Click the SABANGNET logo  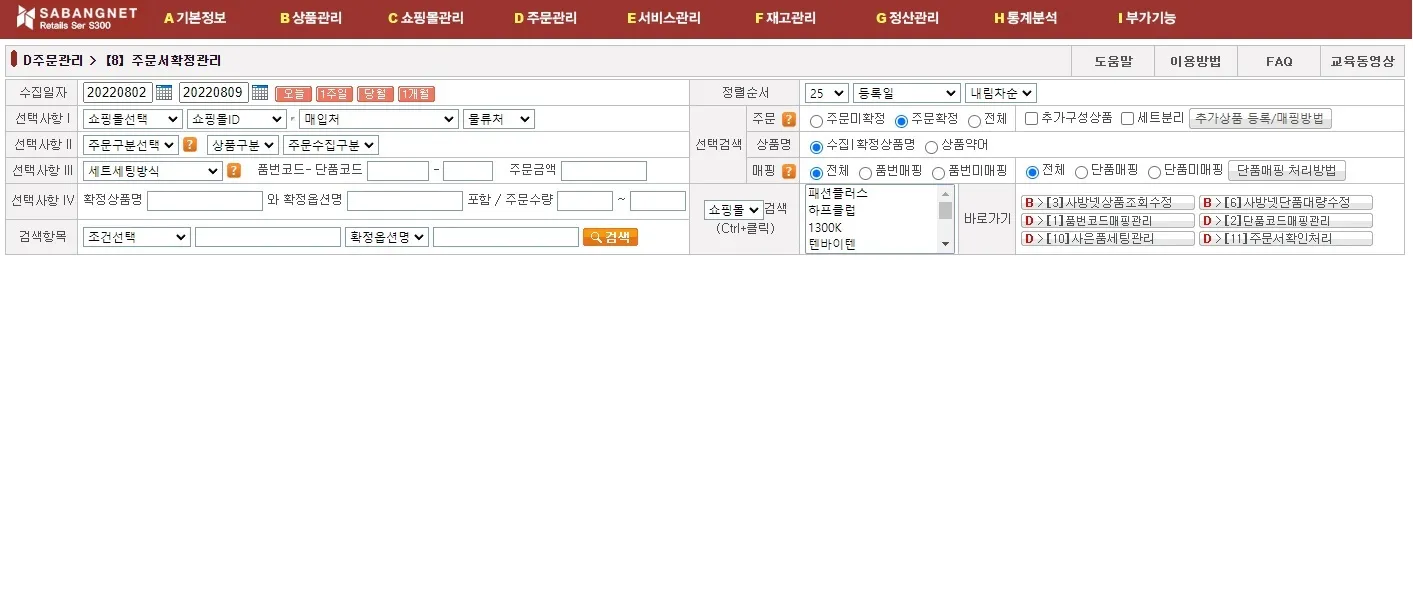[77, 17]
